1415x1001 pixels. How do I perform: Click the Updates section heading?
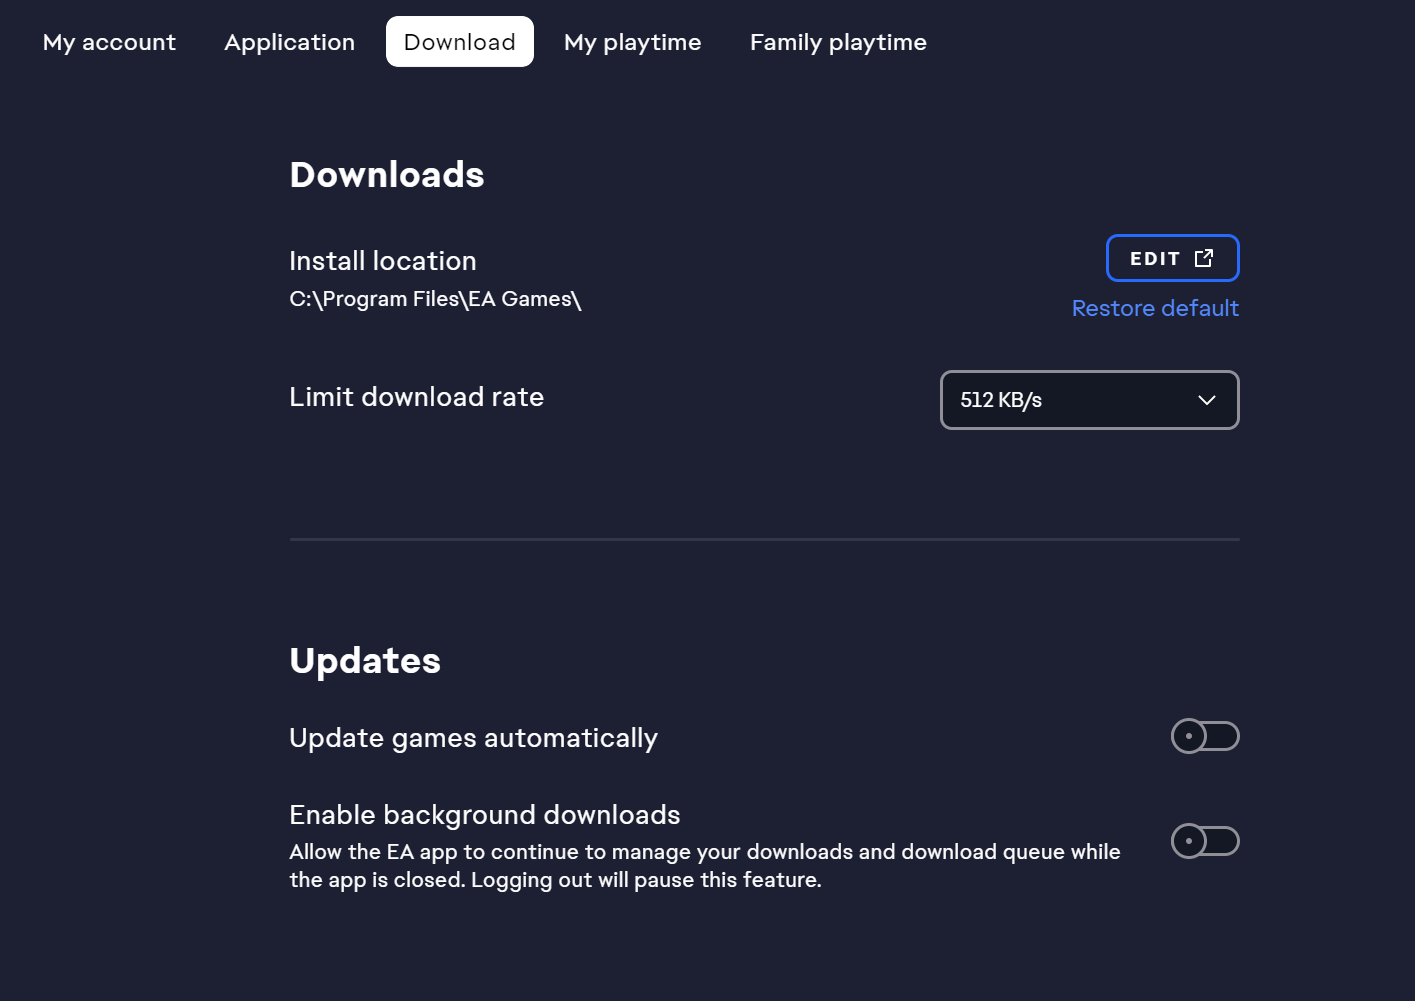[x=365, y=661]
